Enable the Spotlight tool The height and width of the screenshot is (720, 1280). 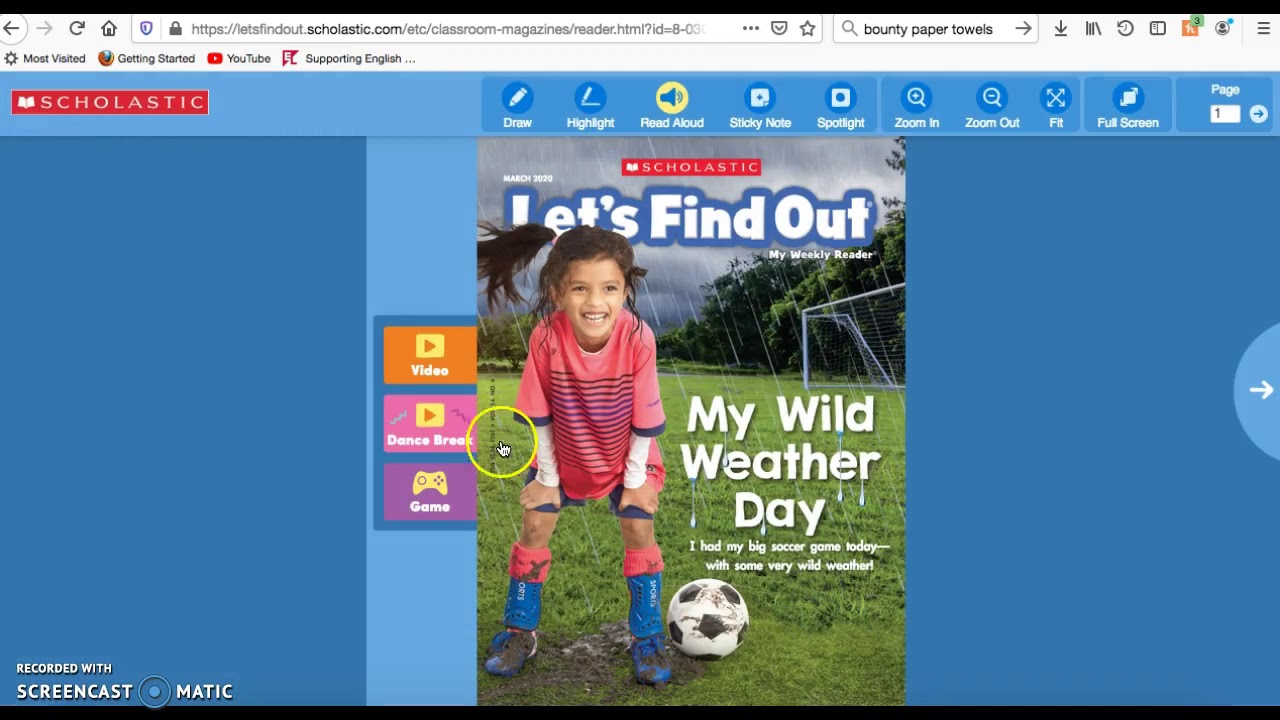pos(840,105)
